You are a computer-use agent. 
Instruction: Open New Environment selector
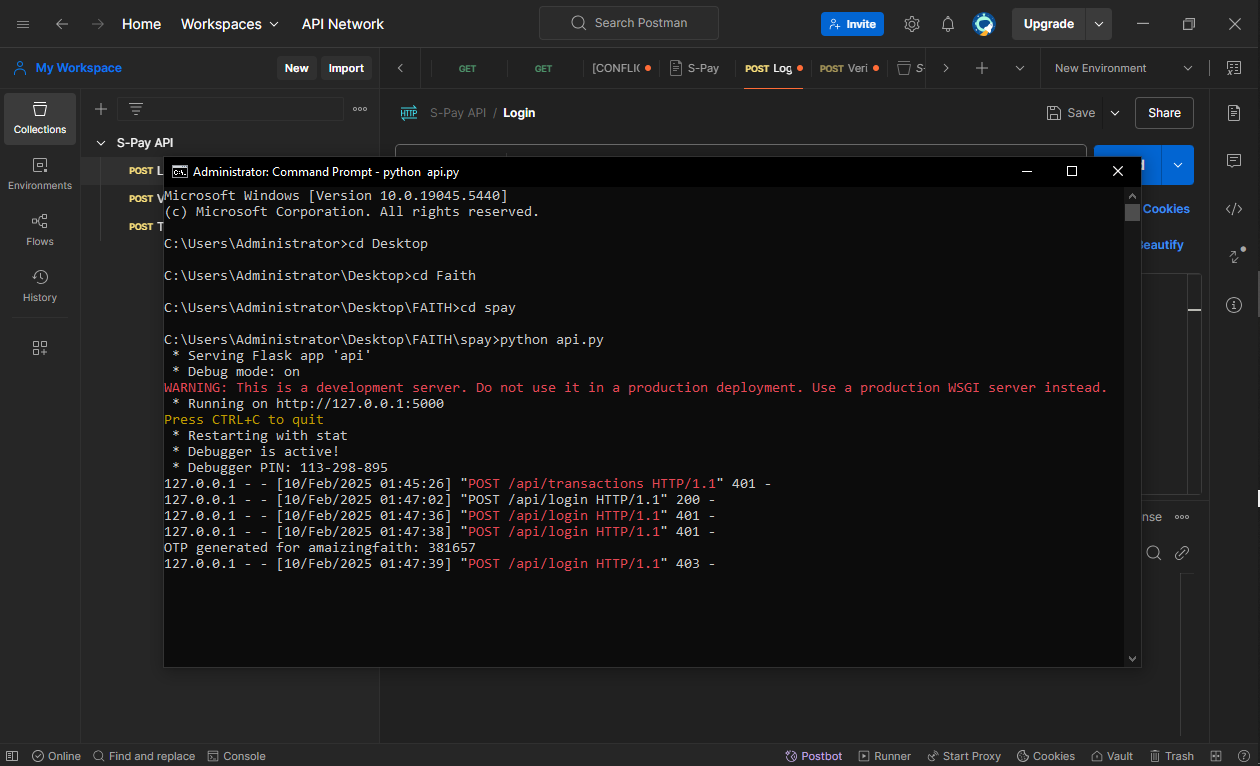tap(1124, 68)
